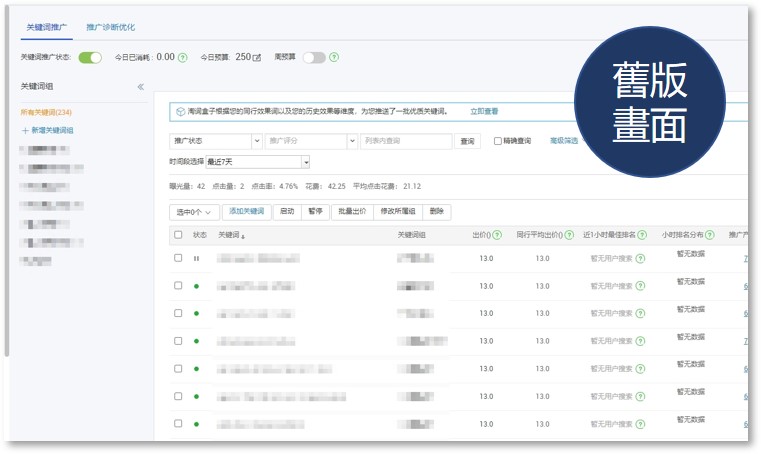Image resolution: width=761 pixels, height=454 pixels.
Task: Click the 添加关键词 button
Action: [246, 212]
